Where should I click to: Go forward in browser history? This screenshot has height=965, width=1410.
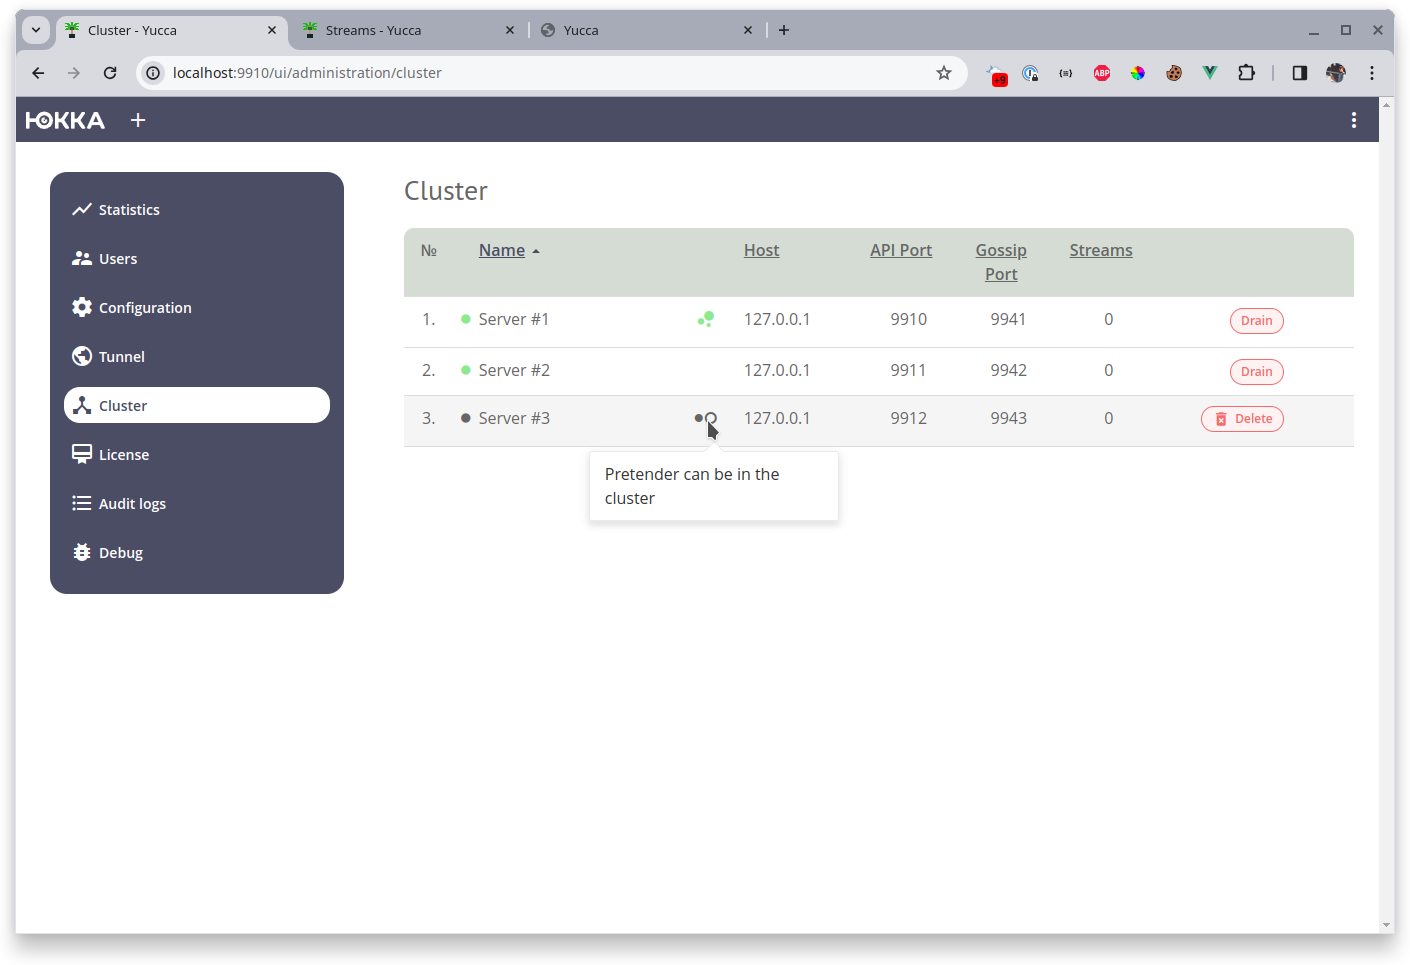74,73
